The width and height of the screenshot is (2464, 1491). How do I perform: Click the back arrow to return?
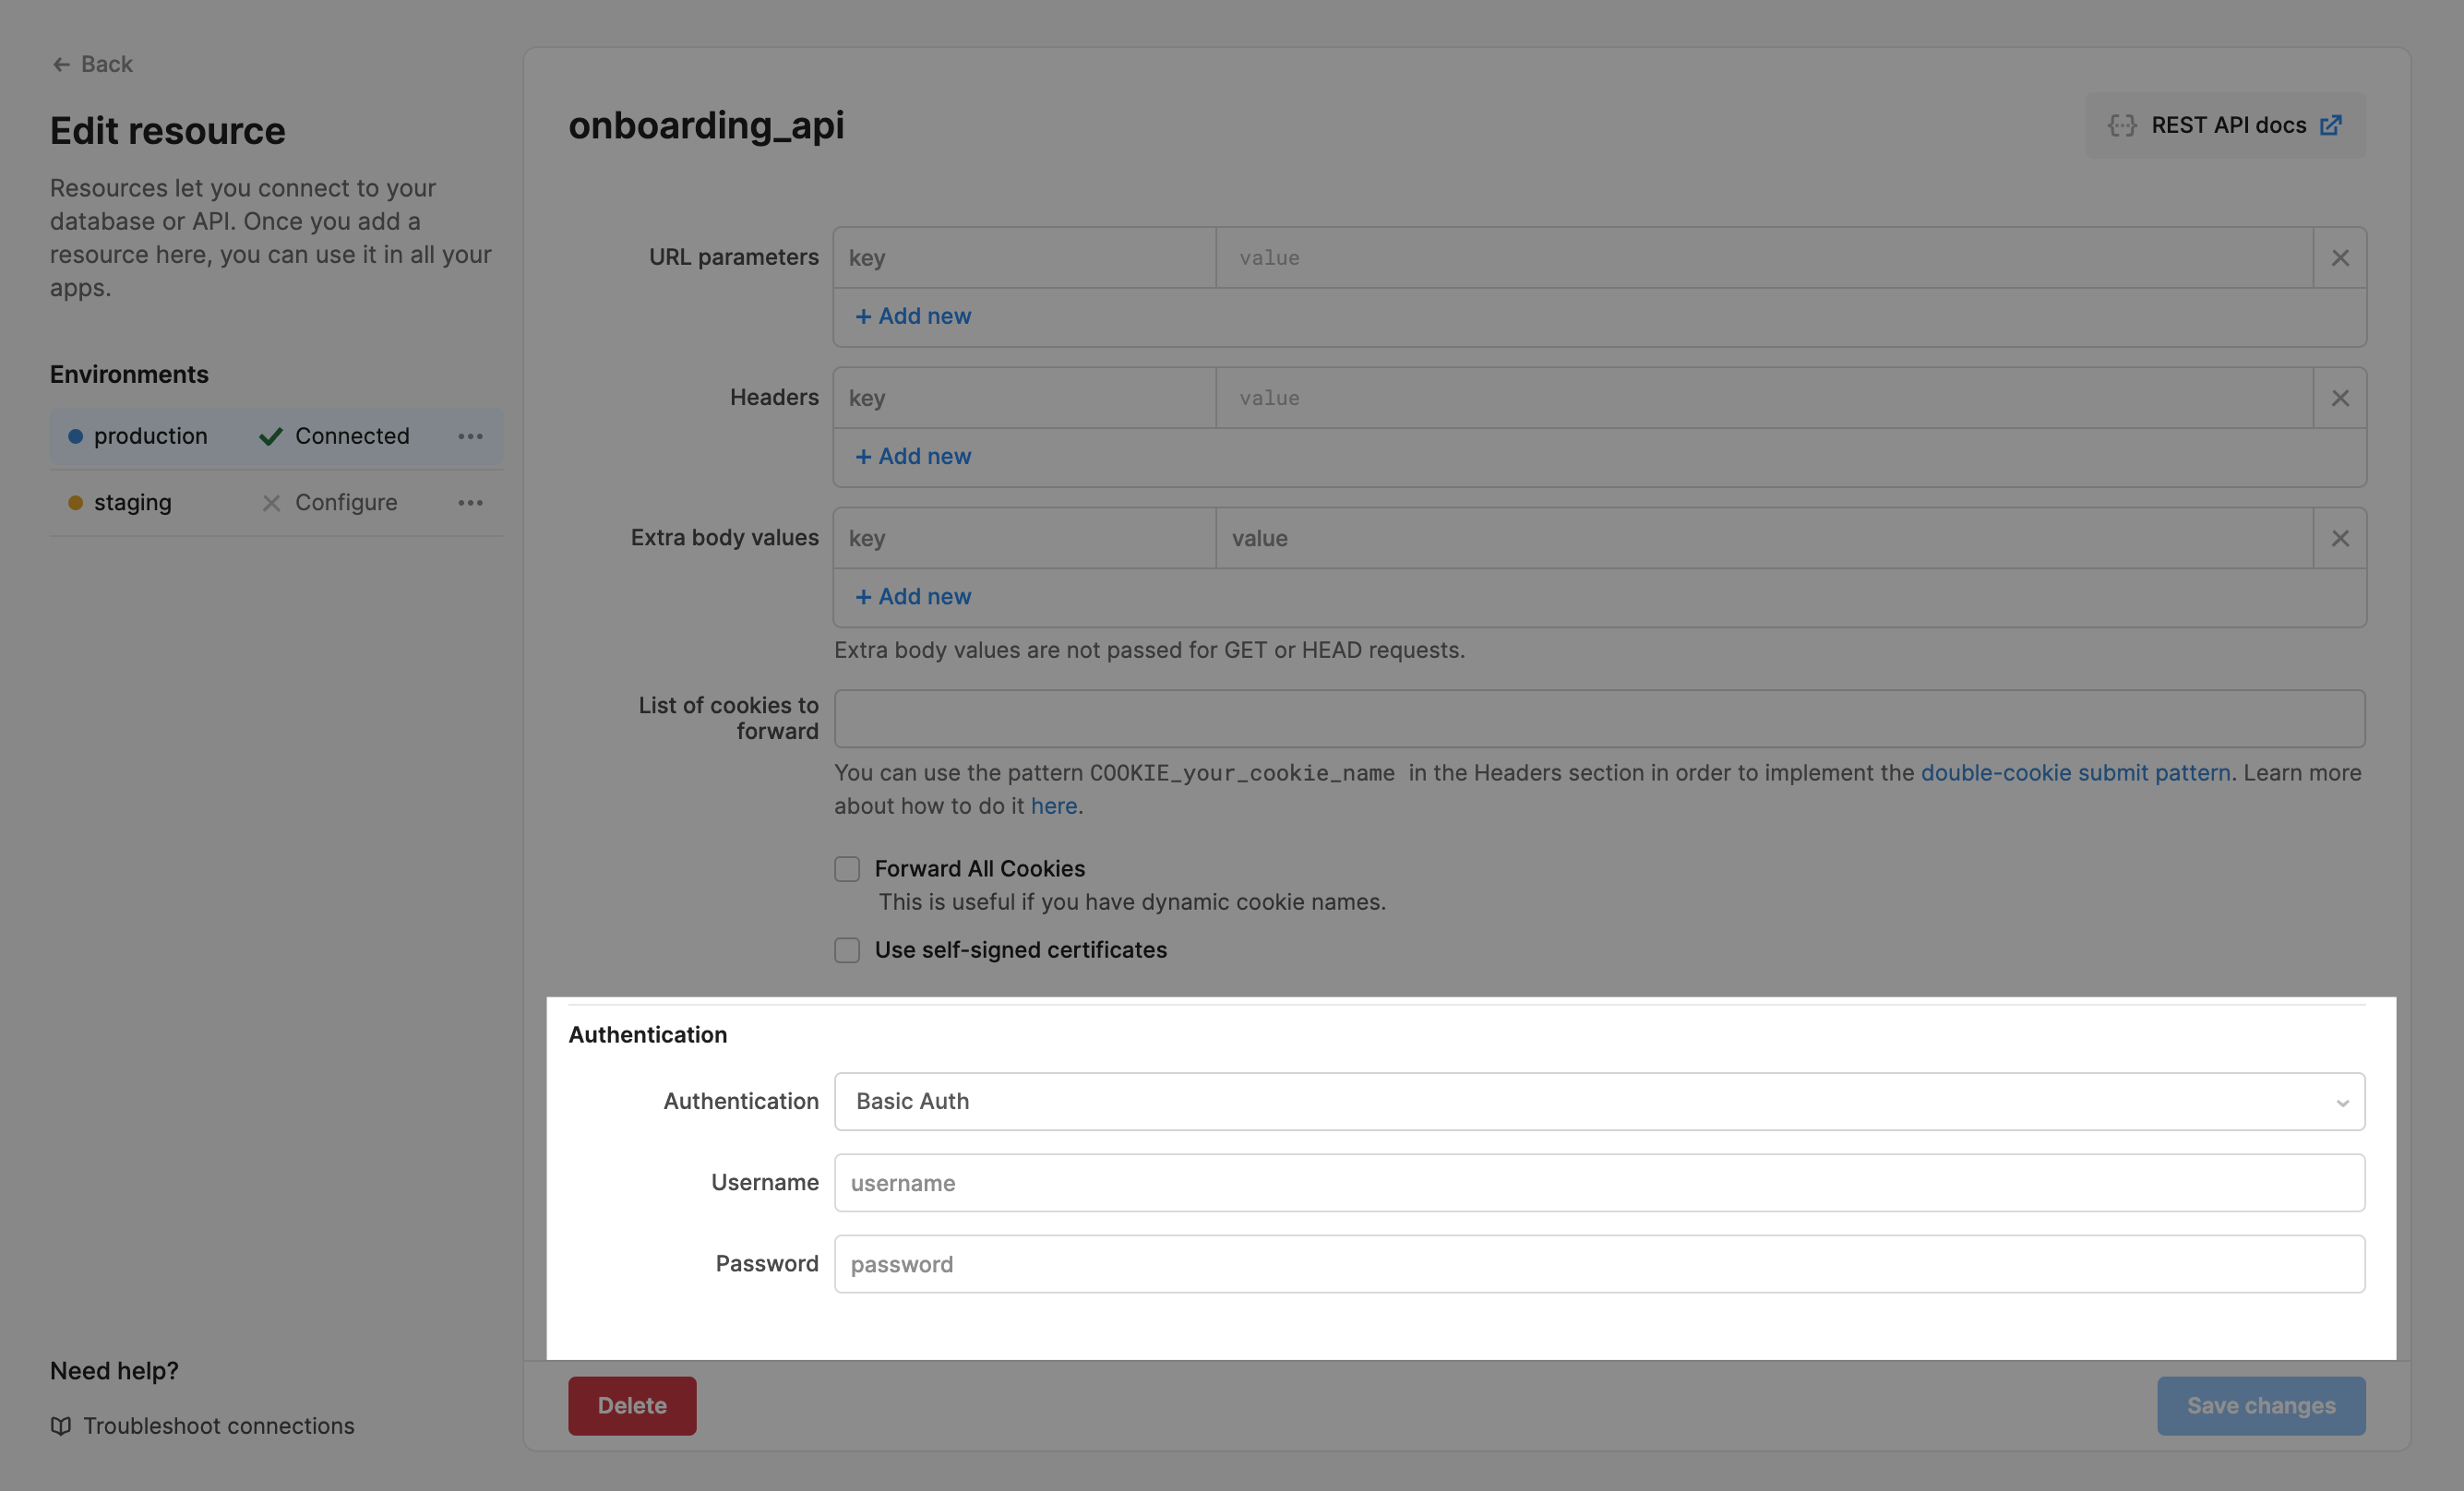coord(61,64)
